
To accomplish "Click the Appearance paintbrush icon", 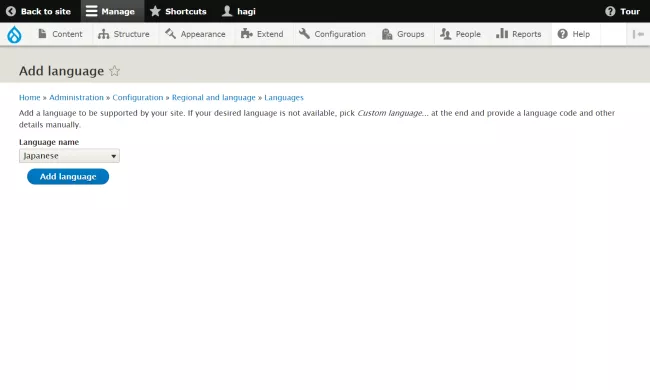I will pyautogui.click(x=170, y=34).
